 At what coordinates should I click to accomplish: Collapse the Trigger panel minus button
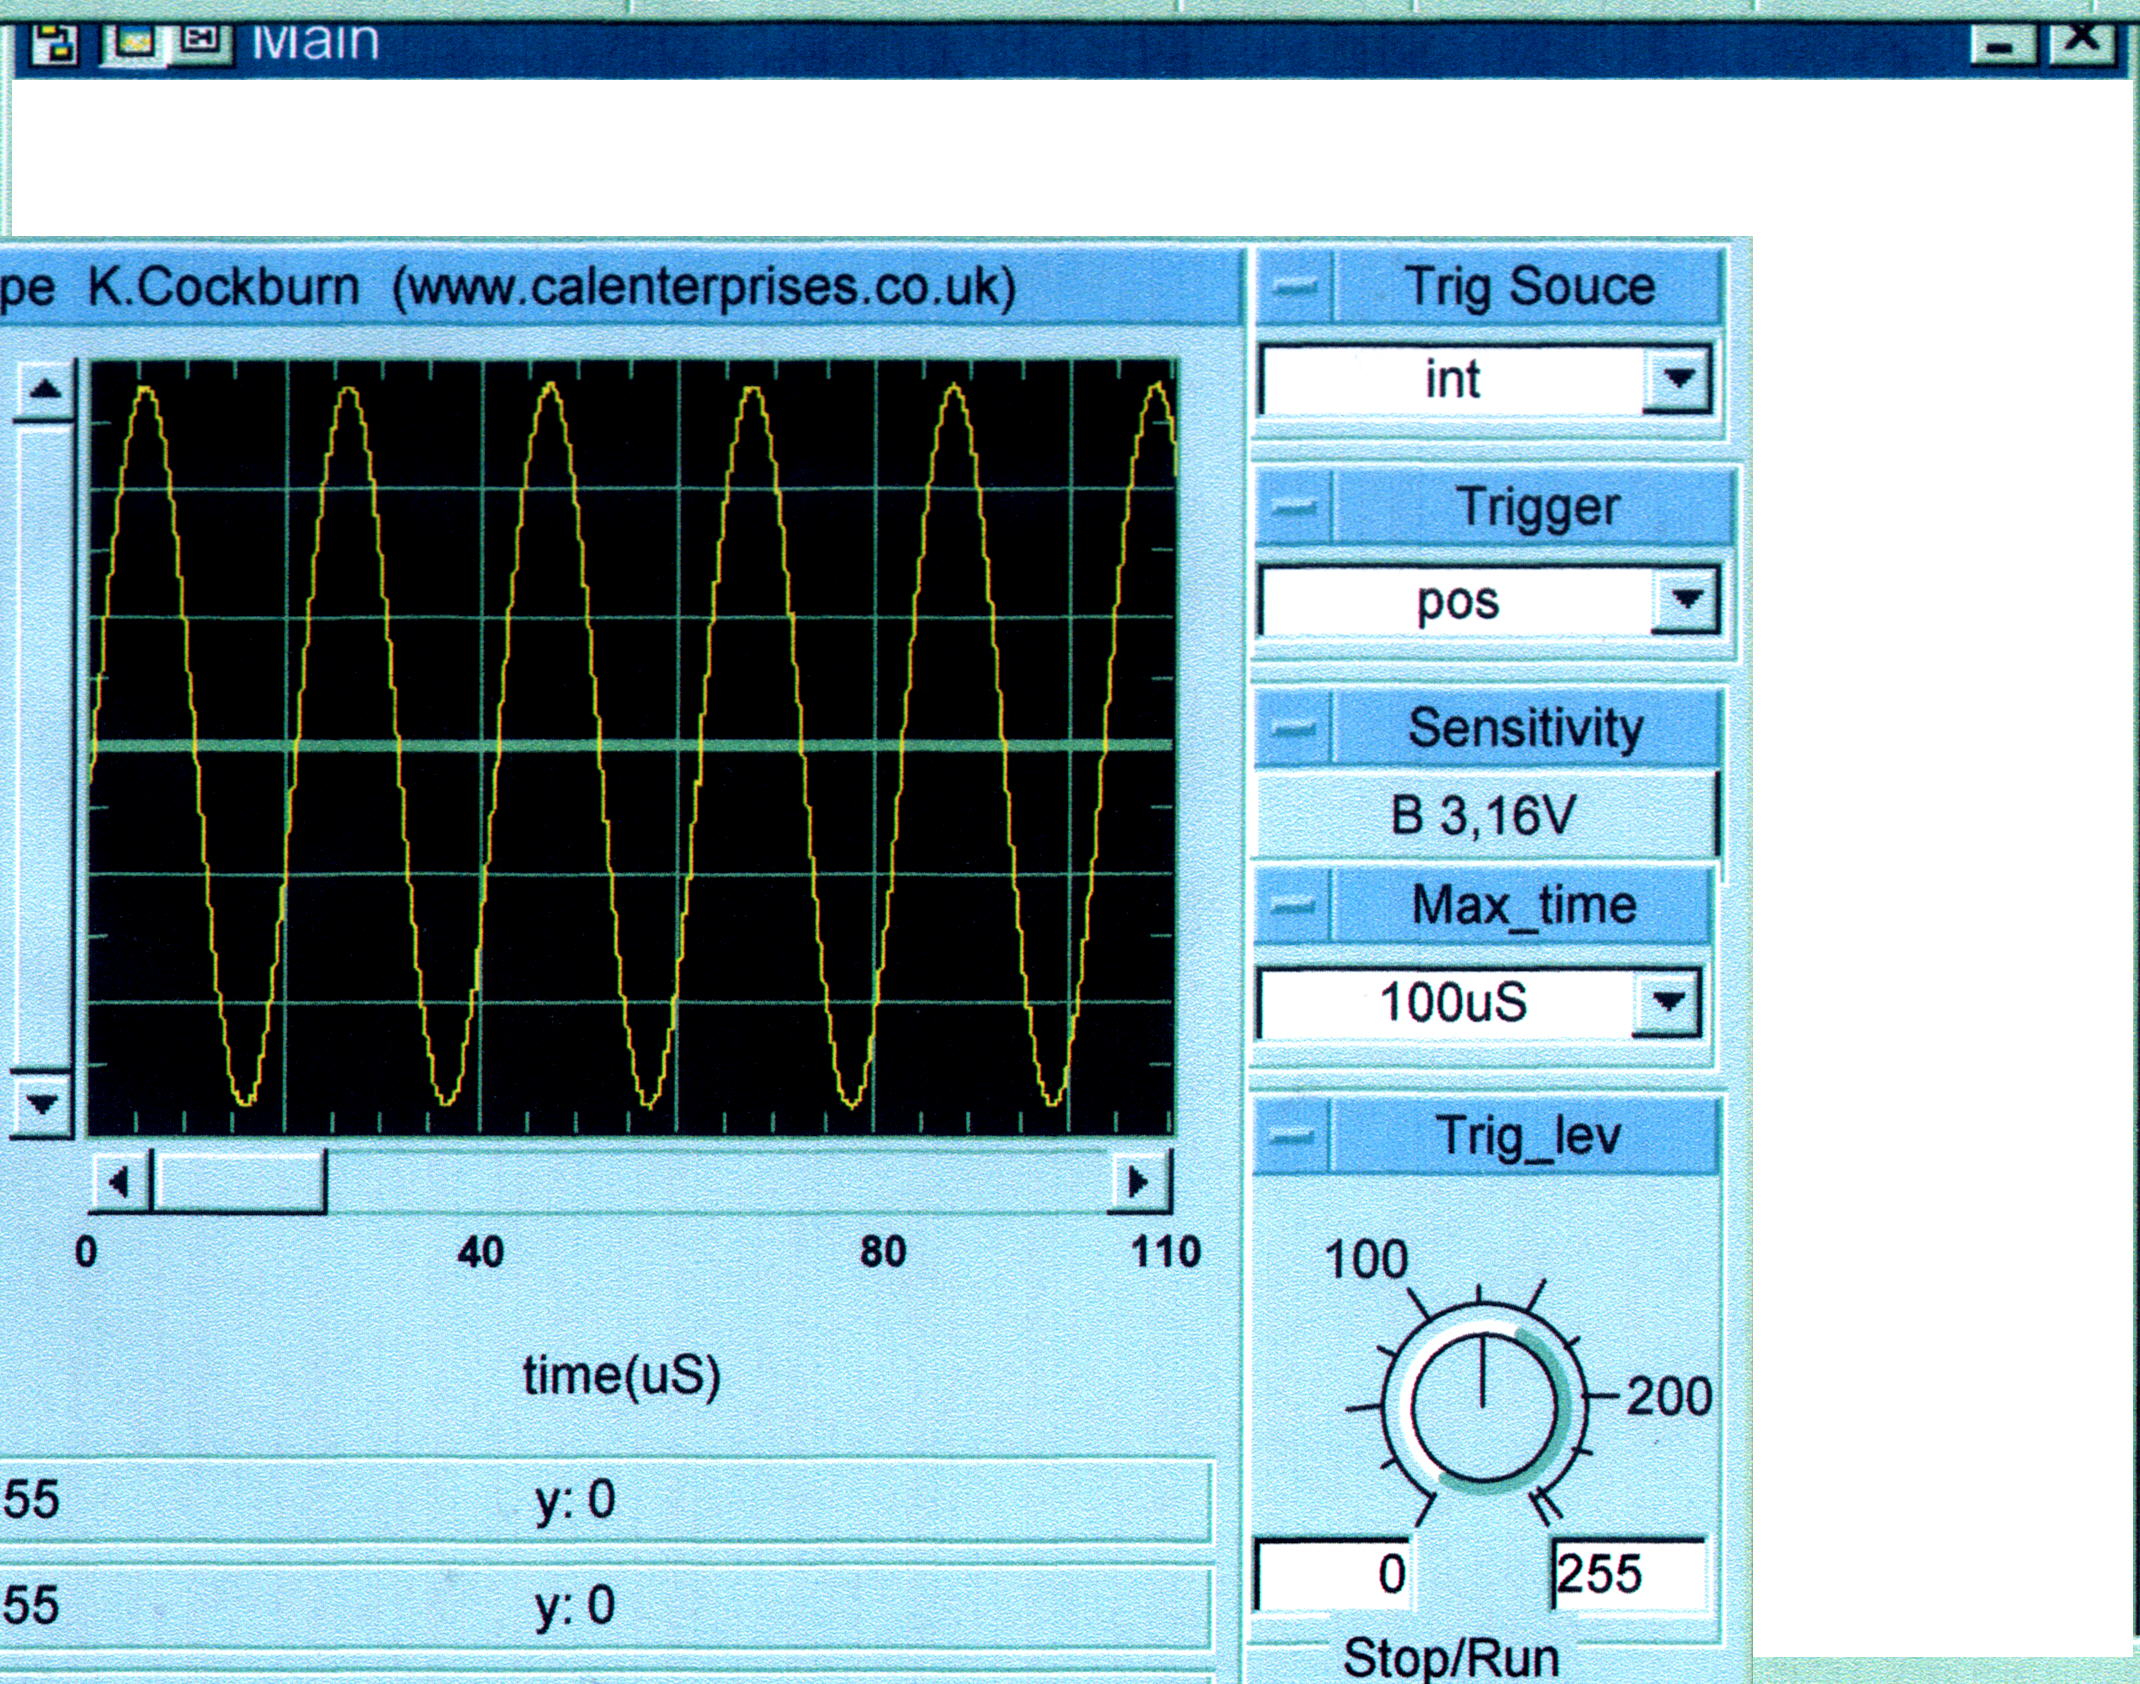point(1296,507)
